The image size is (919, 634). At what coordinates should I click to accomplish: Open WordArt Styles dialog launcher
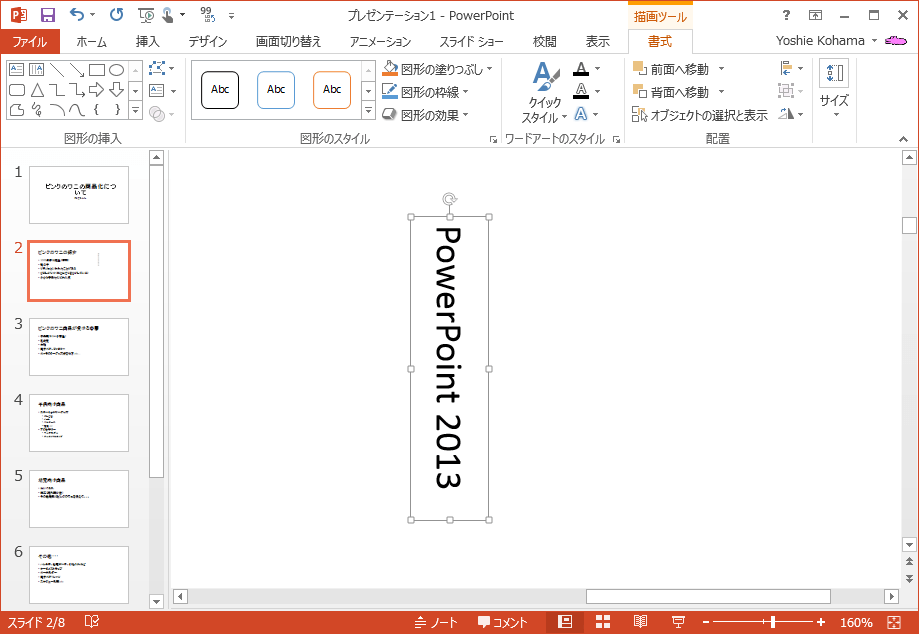pos(617,139)
